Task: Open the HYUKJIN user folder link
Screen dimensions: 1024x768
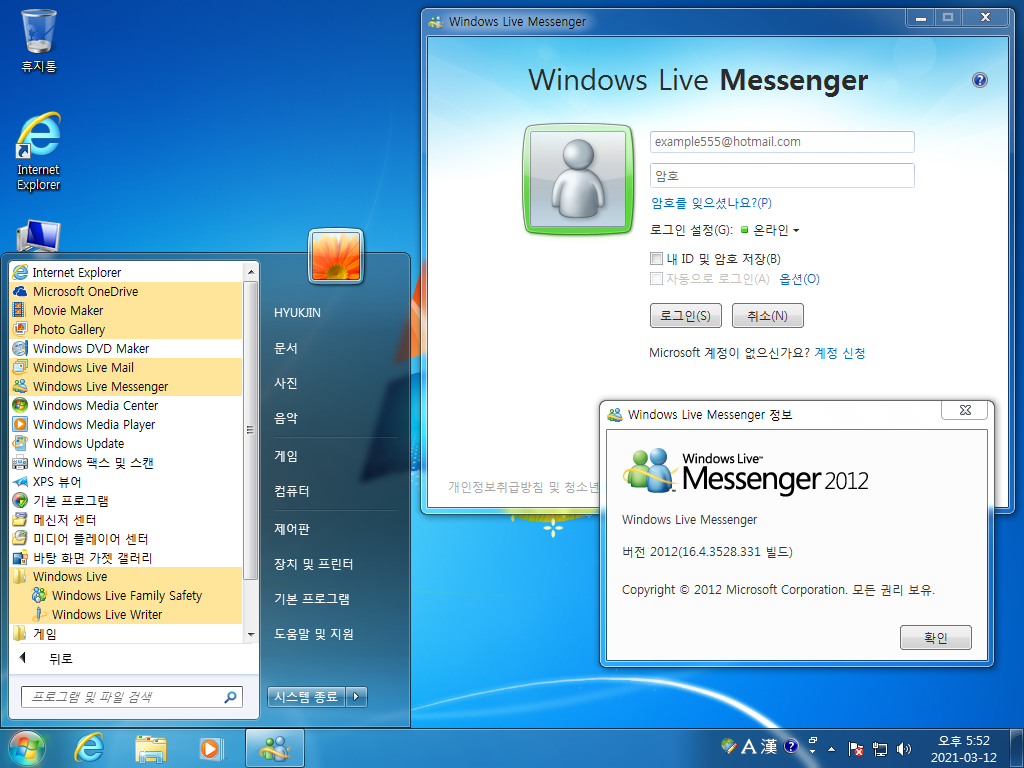Action: coord(297,313)
